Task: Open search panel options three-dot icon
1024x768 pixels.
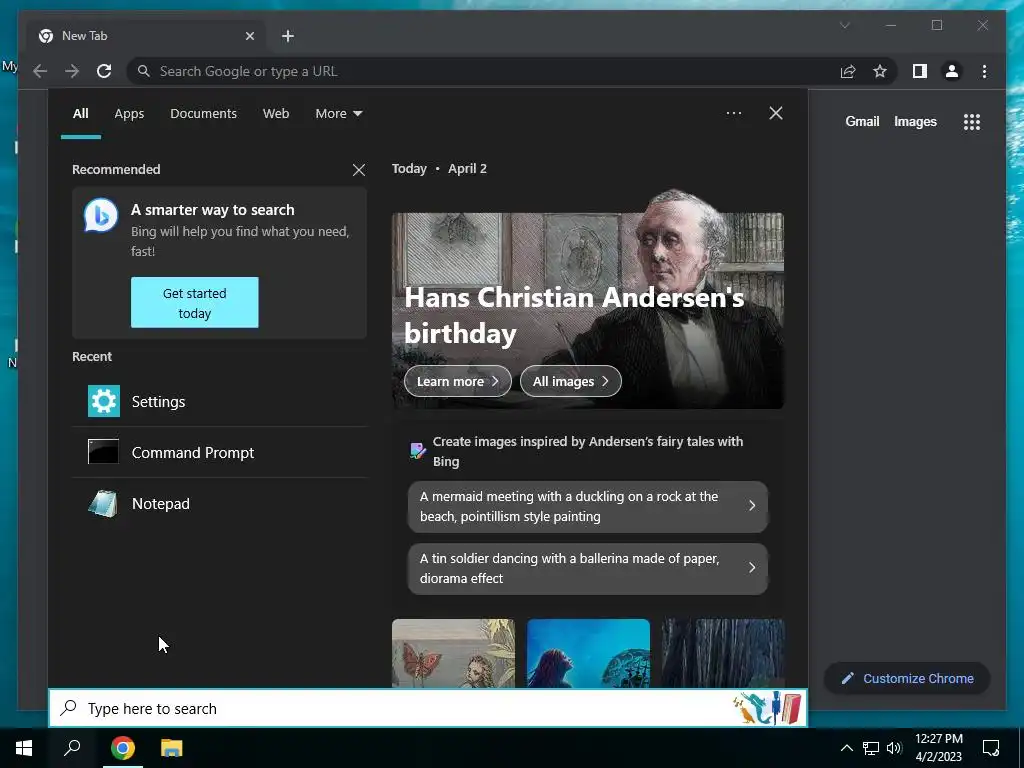Action: click(733, 113)
